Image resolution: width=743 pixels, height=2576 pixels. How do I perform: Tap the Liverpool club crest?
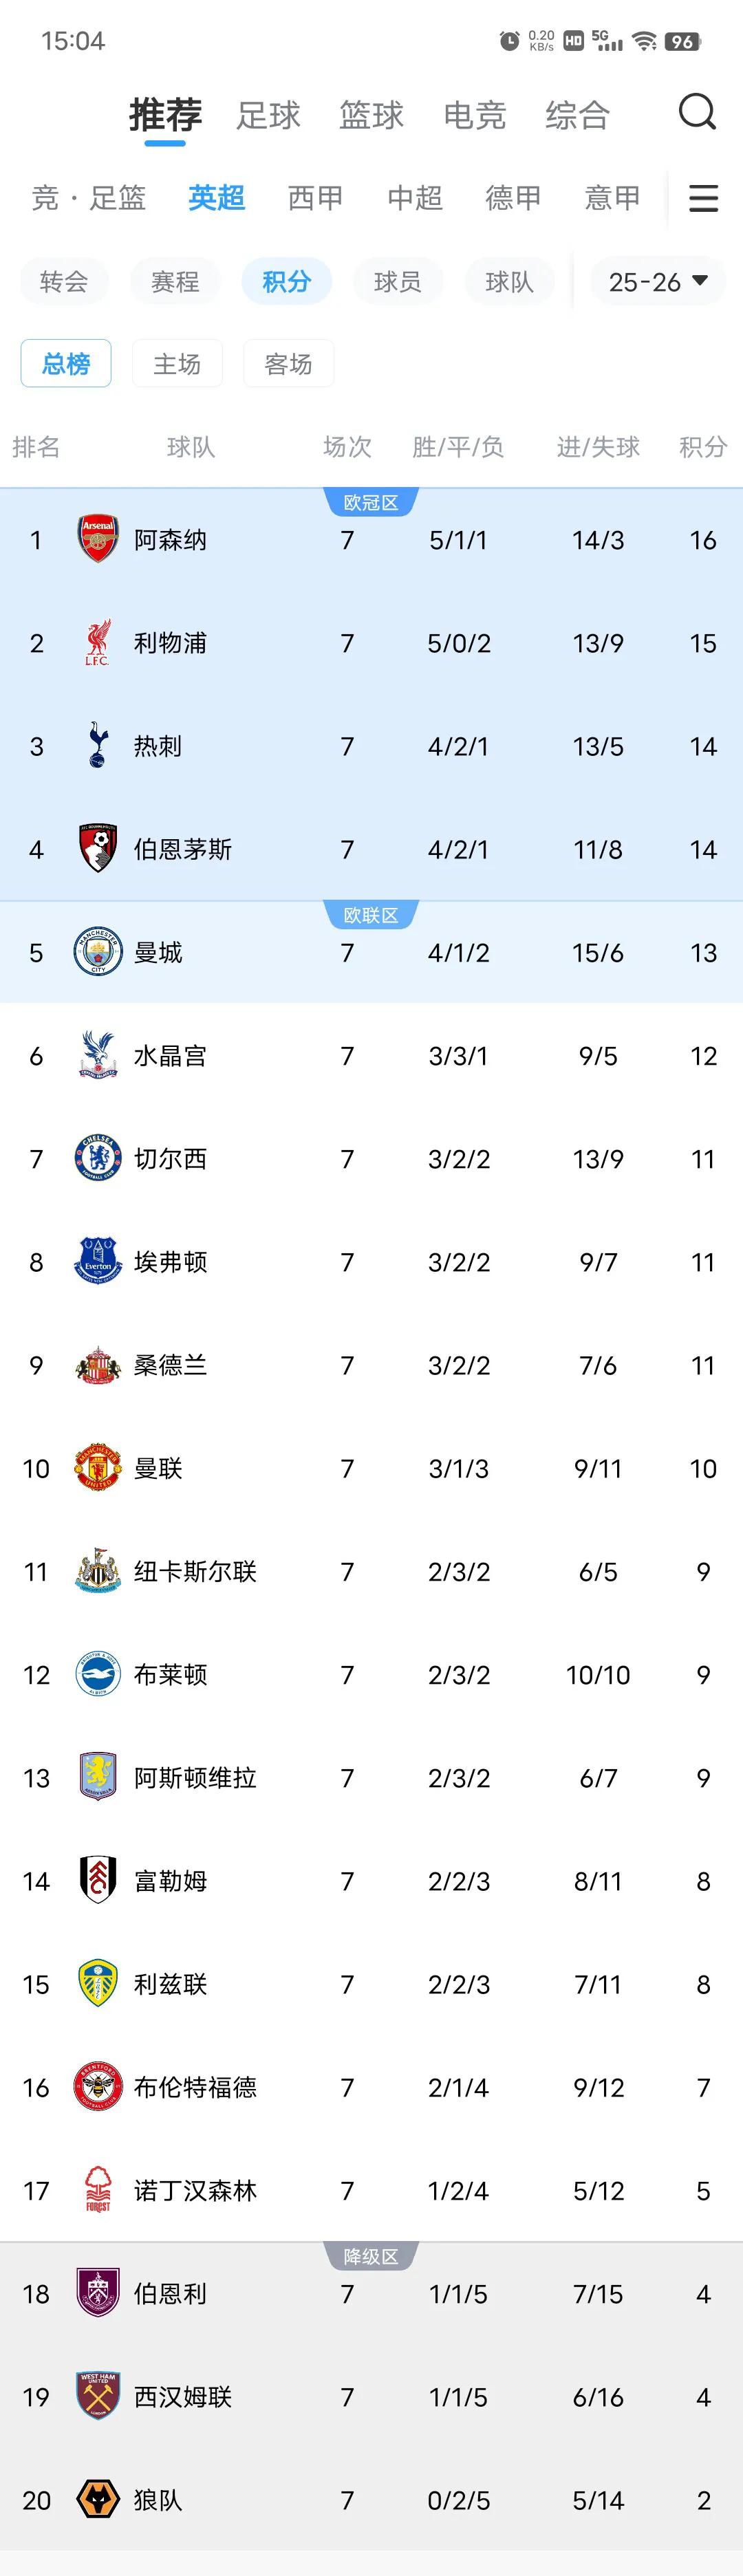[x=98, y=643]
